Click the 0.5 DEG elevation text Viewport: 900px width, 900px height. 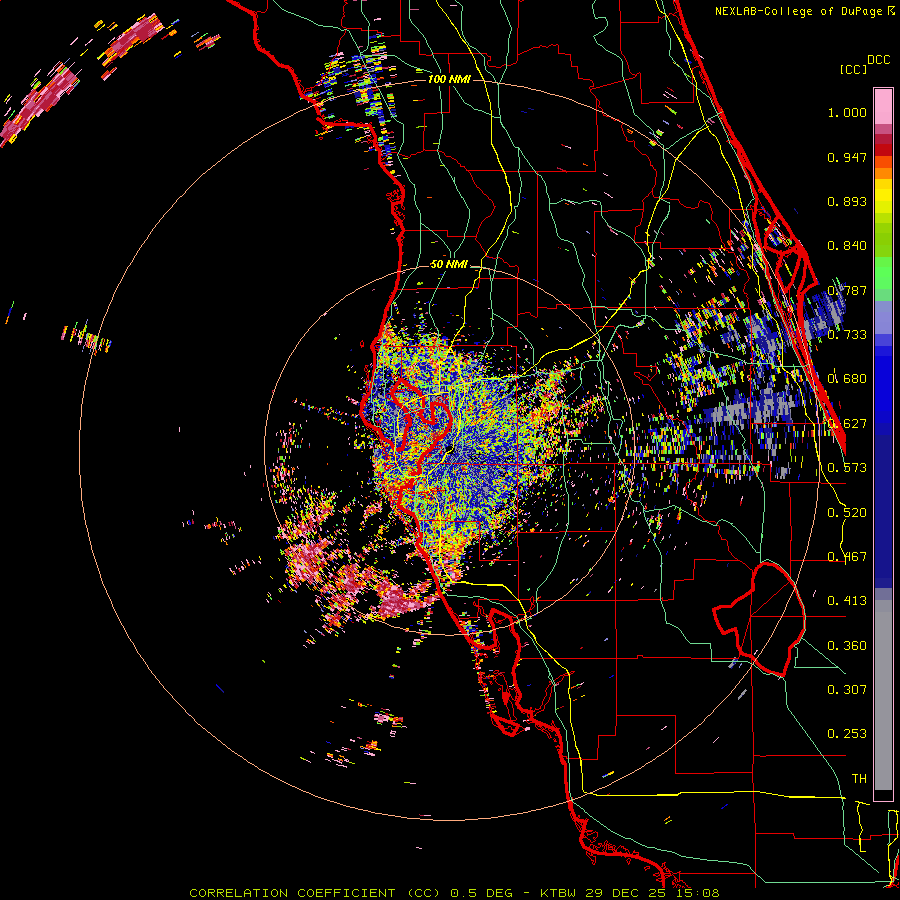(484, 893)
